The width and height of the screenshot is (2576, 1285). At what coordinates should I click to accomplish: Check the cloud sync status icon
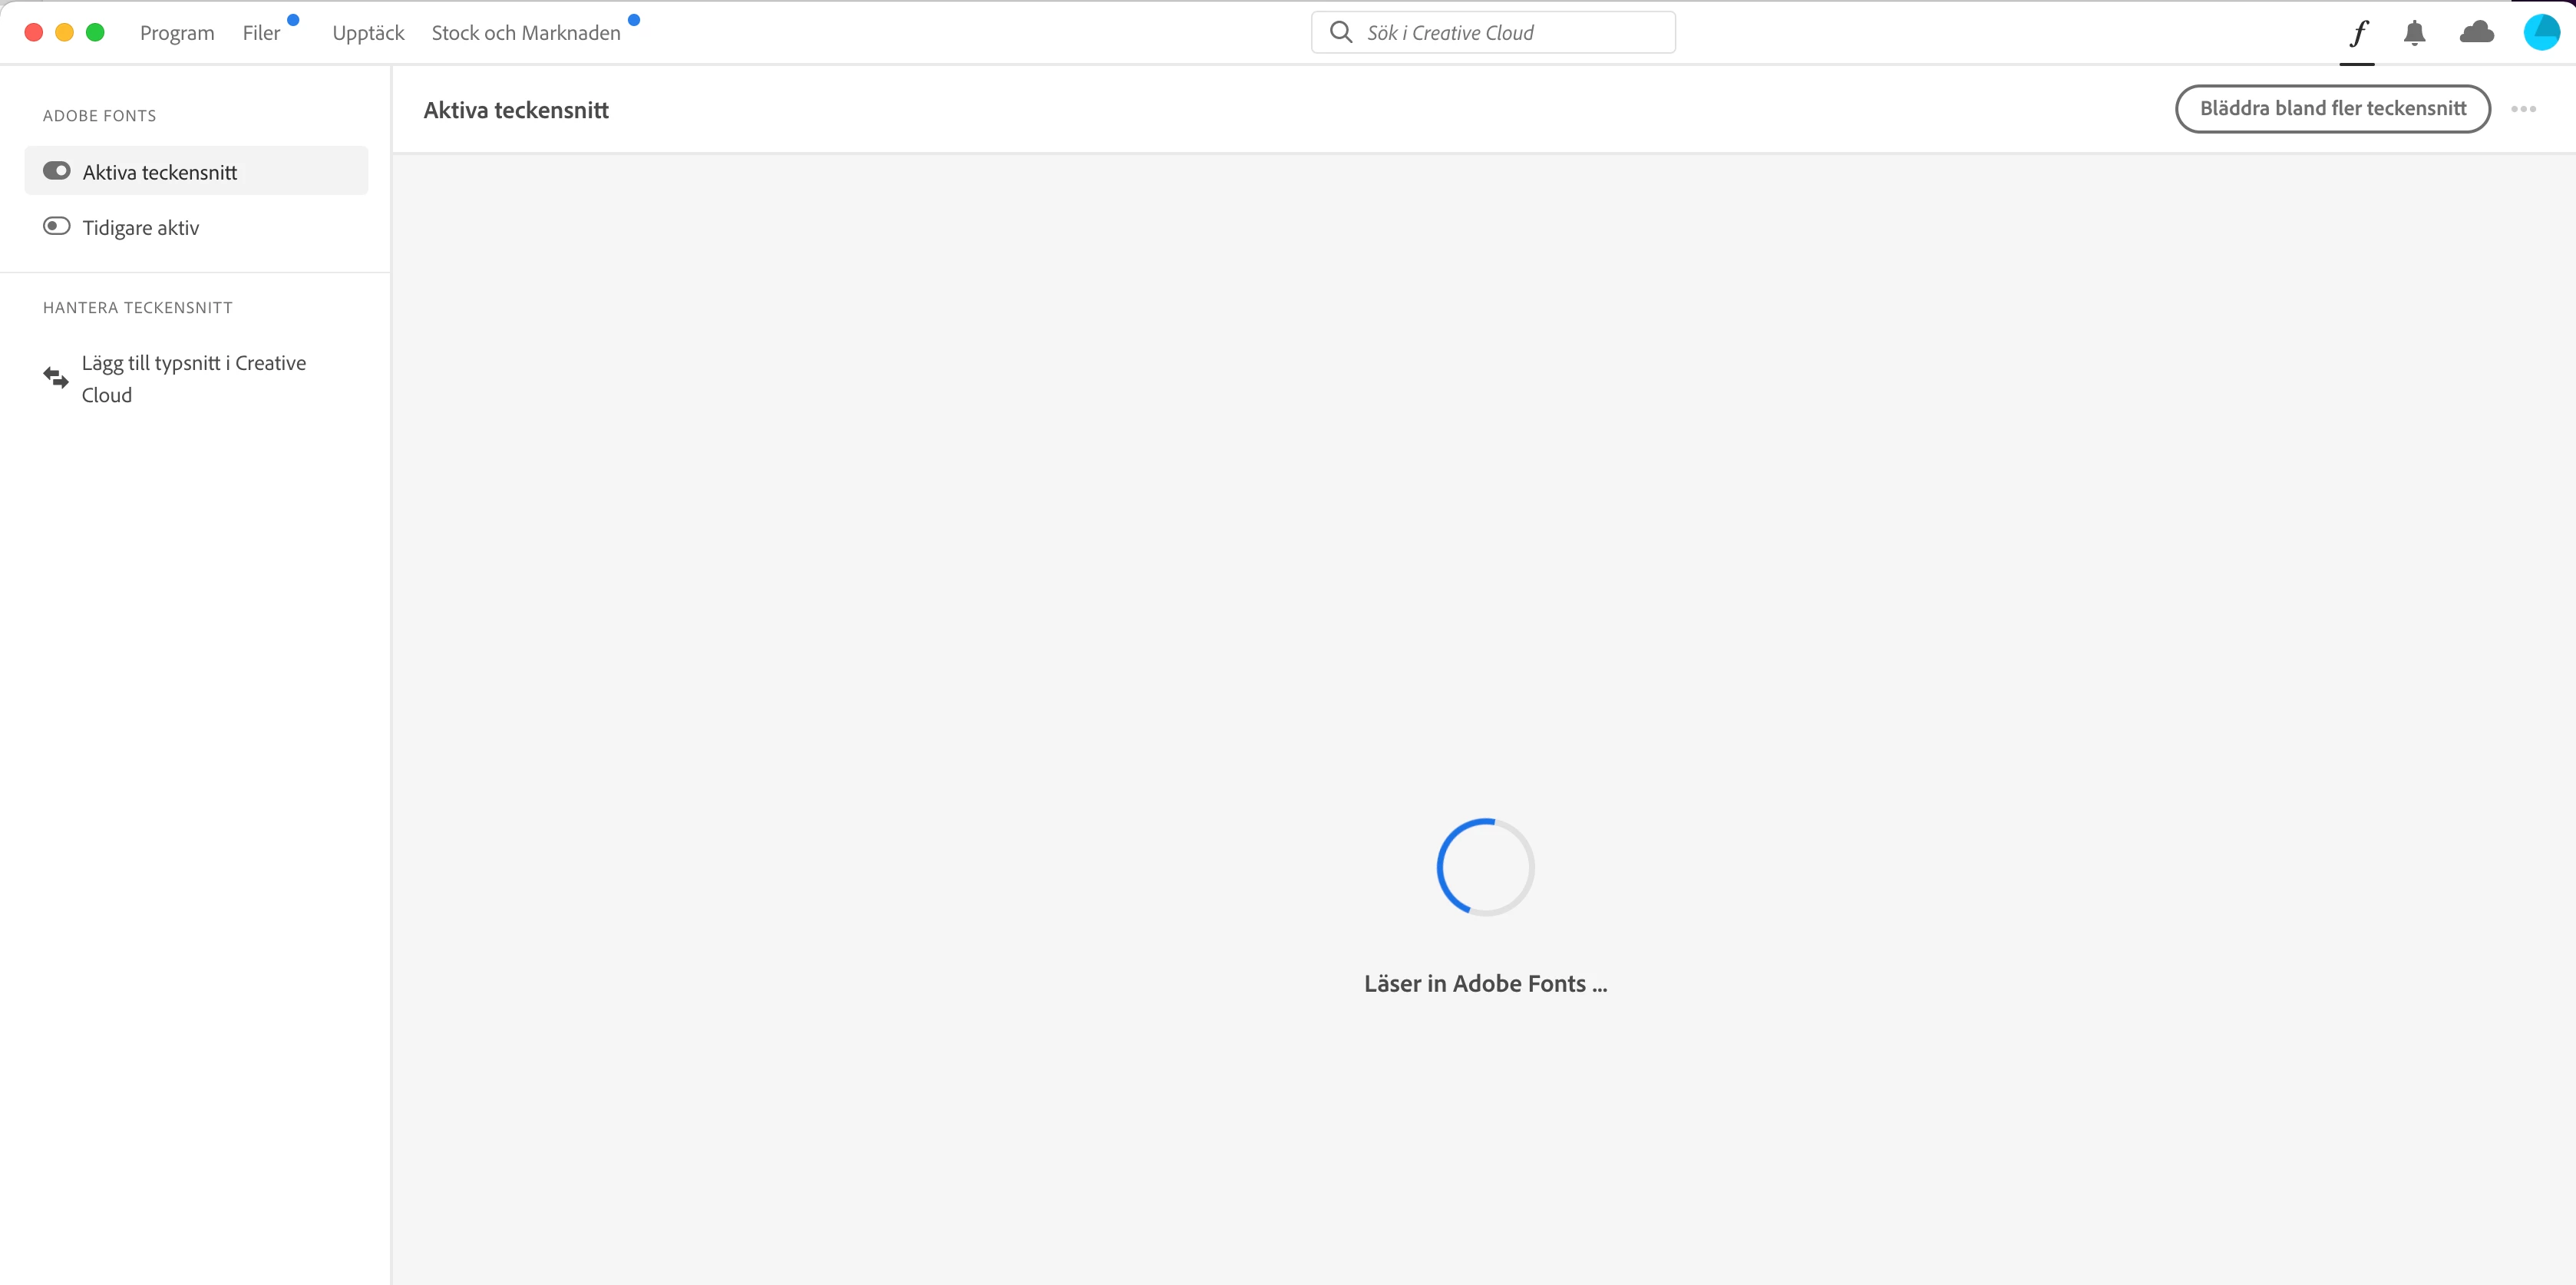click(2476, 33)
